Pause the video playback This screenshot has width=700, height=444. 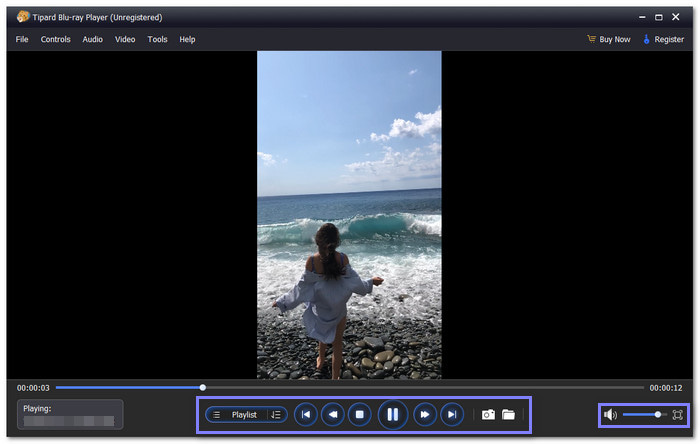(392, 415)
